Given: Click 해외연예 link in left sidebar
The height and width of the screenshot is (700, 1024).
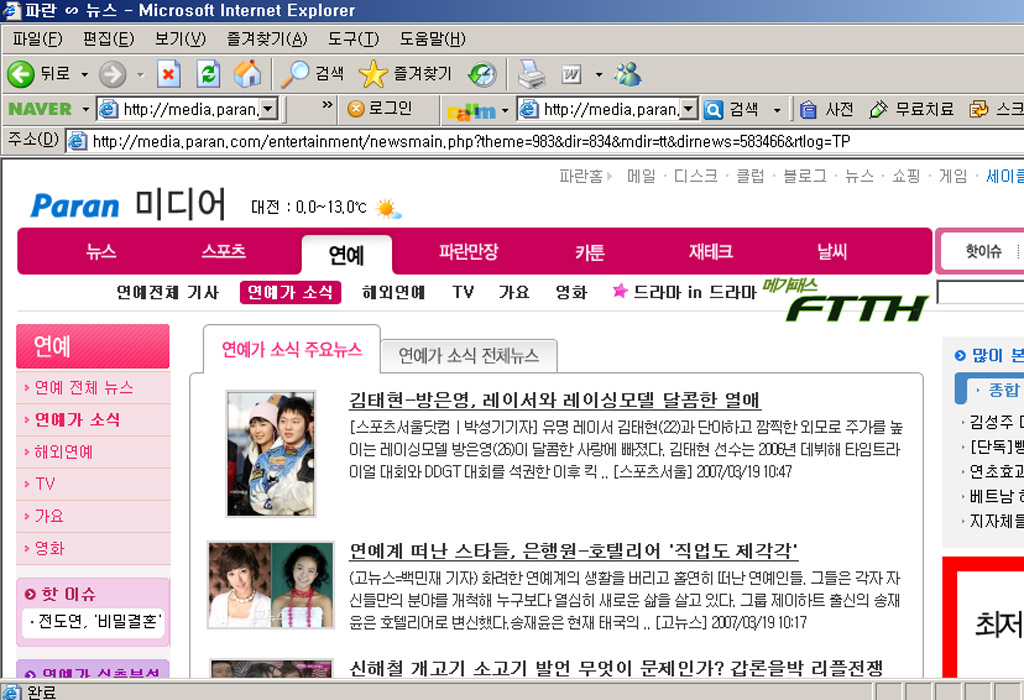Looking at the screenshot, I should [x=63, y=452].
